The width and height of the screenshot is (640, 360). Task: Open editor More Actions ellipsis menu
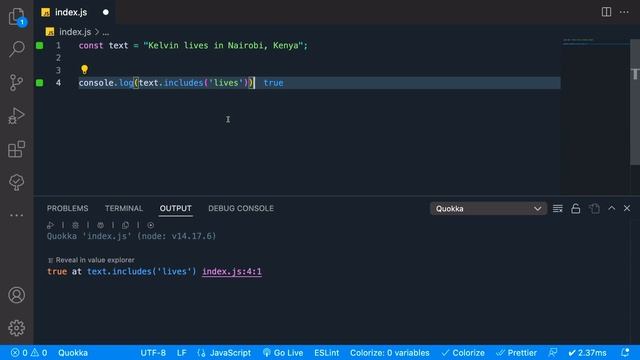point(624,12)
